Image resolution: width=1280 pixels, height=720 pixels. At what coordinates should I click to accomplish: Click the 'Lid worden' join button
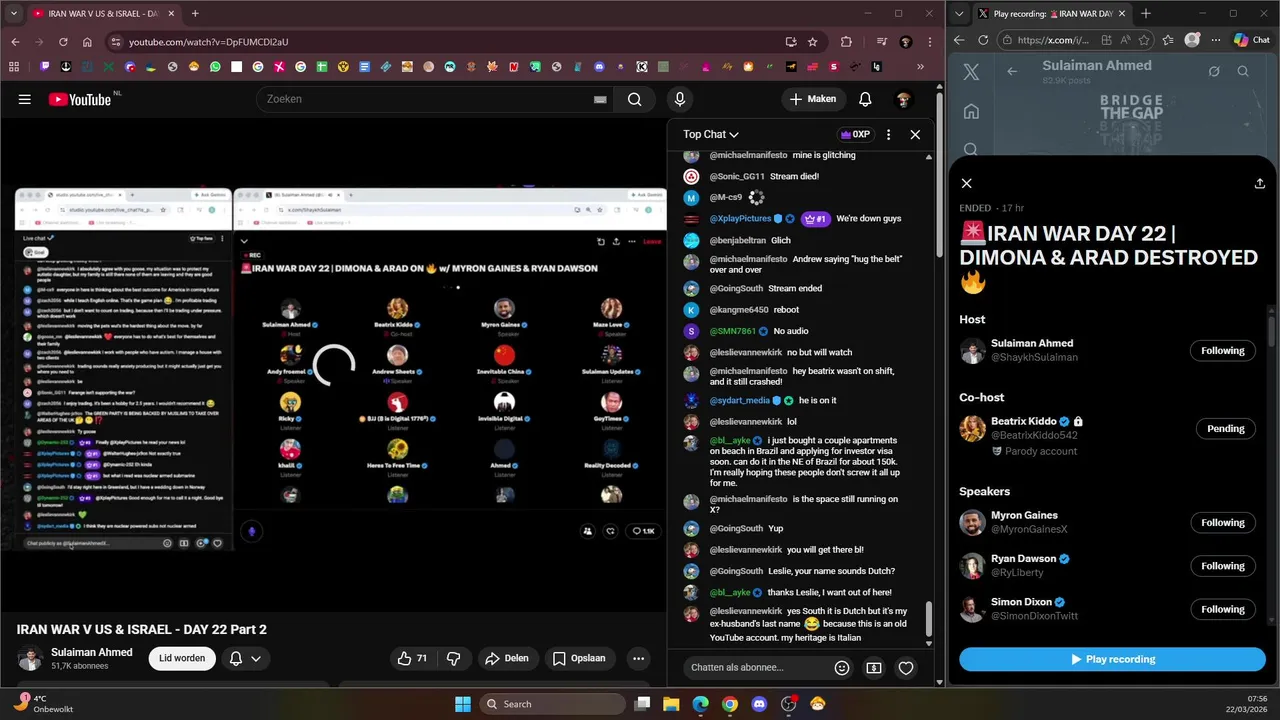pos(182,658)
